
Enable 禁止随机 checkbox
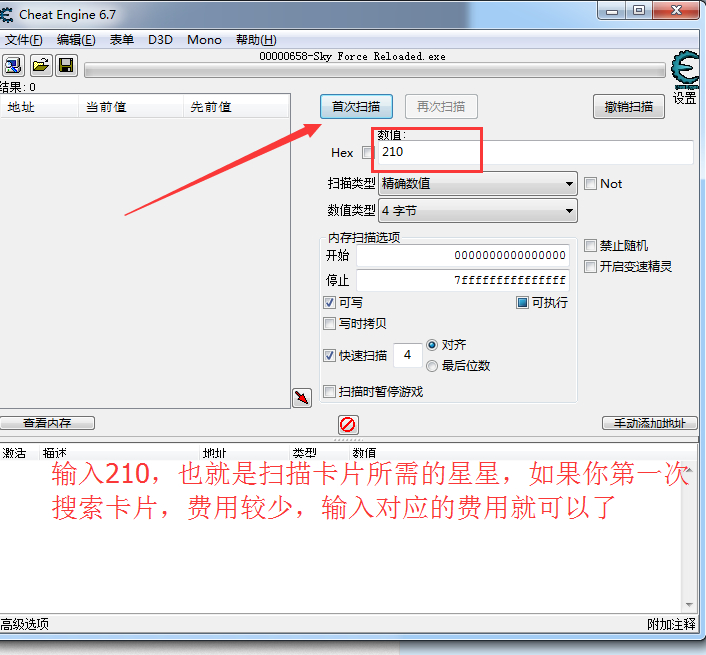coord(590,245)
